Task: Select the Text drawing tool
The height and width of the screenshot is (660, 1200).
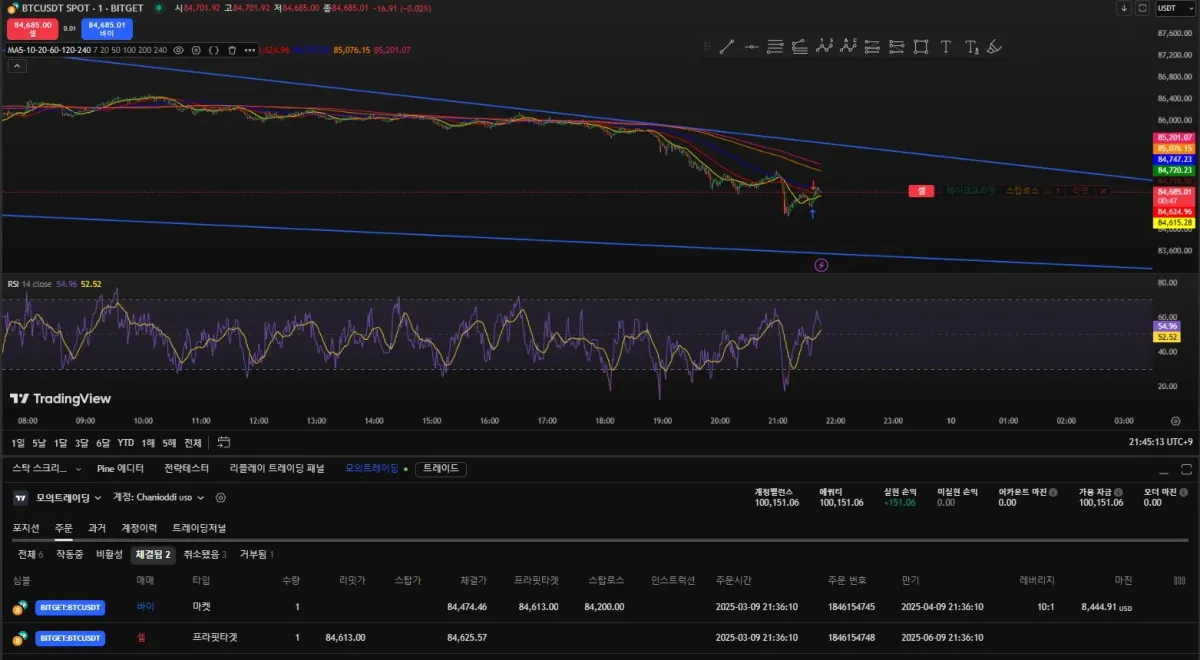Action: click(945, 46)
